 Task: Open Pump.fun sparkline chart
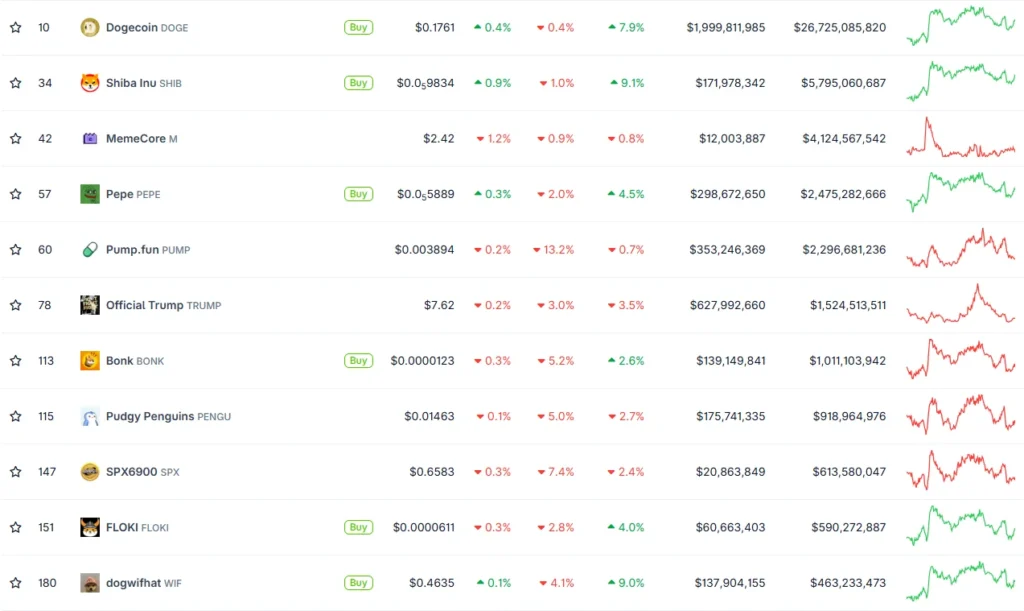click(x=961, y=248)
